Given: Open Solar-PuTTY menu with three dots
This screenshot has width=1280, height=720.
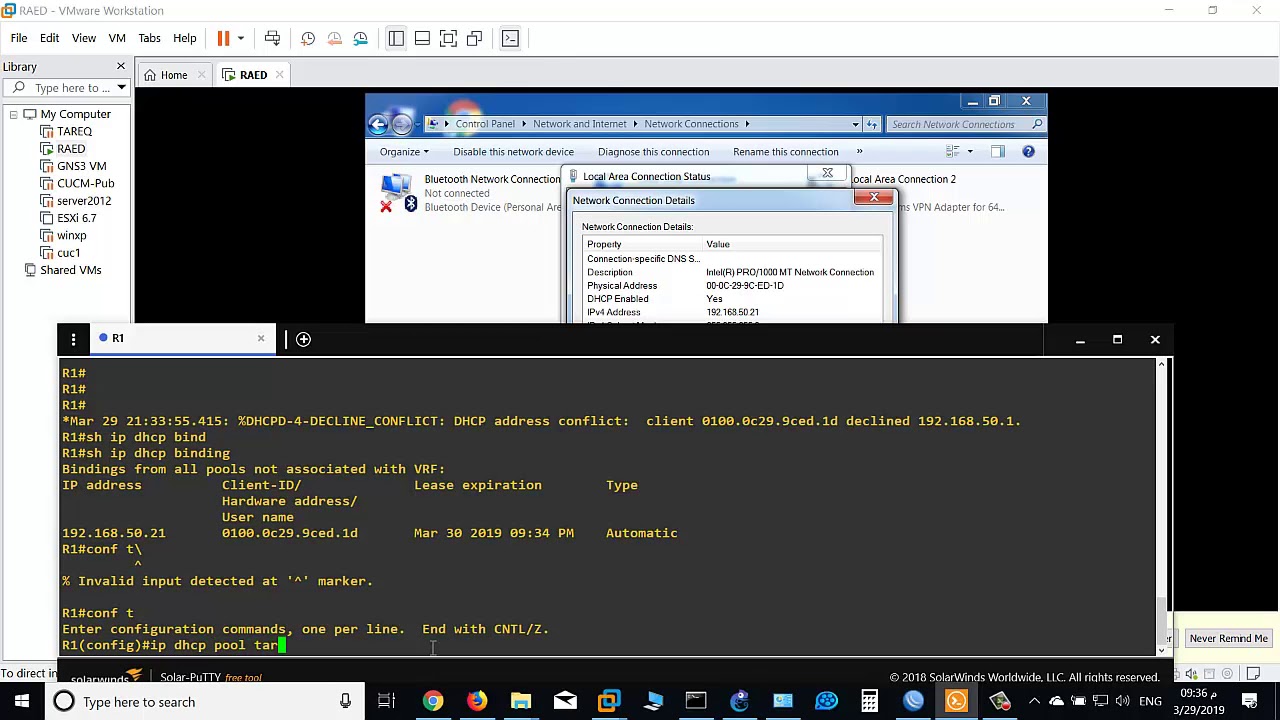Looking at the screenshot, I should click(73, 340).
